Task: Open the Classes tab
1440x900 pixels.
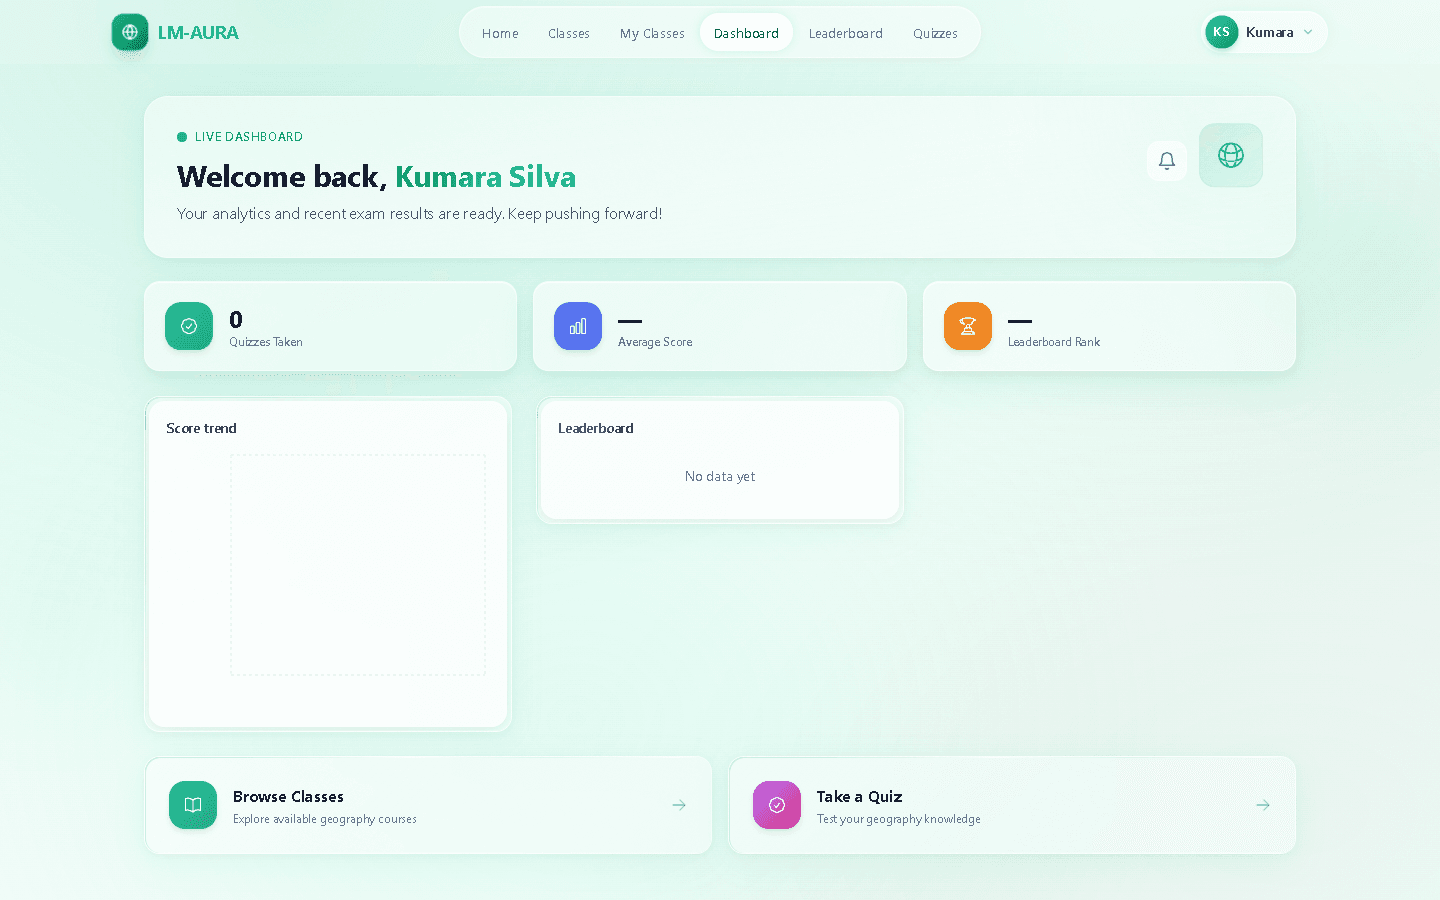Action: (x=569, y=33)
